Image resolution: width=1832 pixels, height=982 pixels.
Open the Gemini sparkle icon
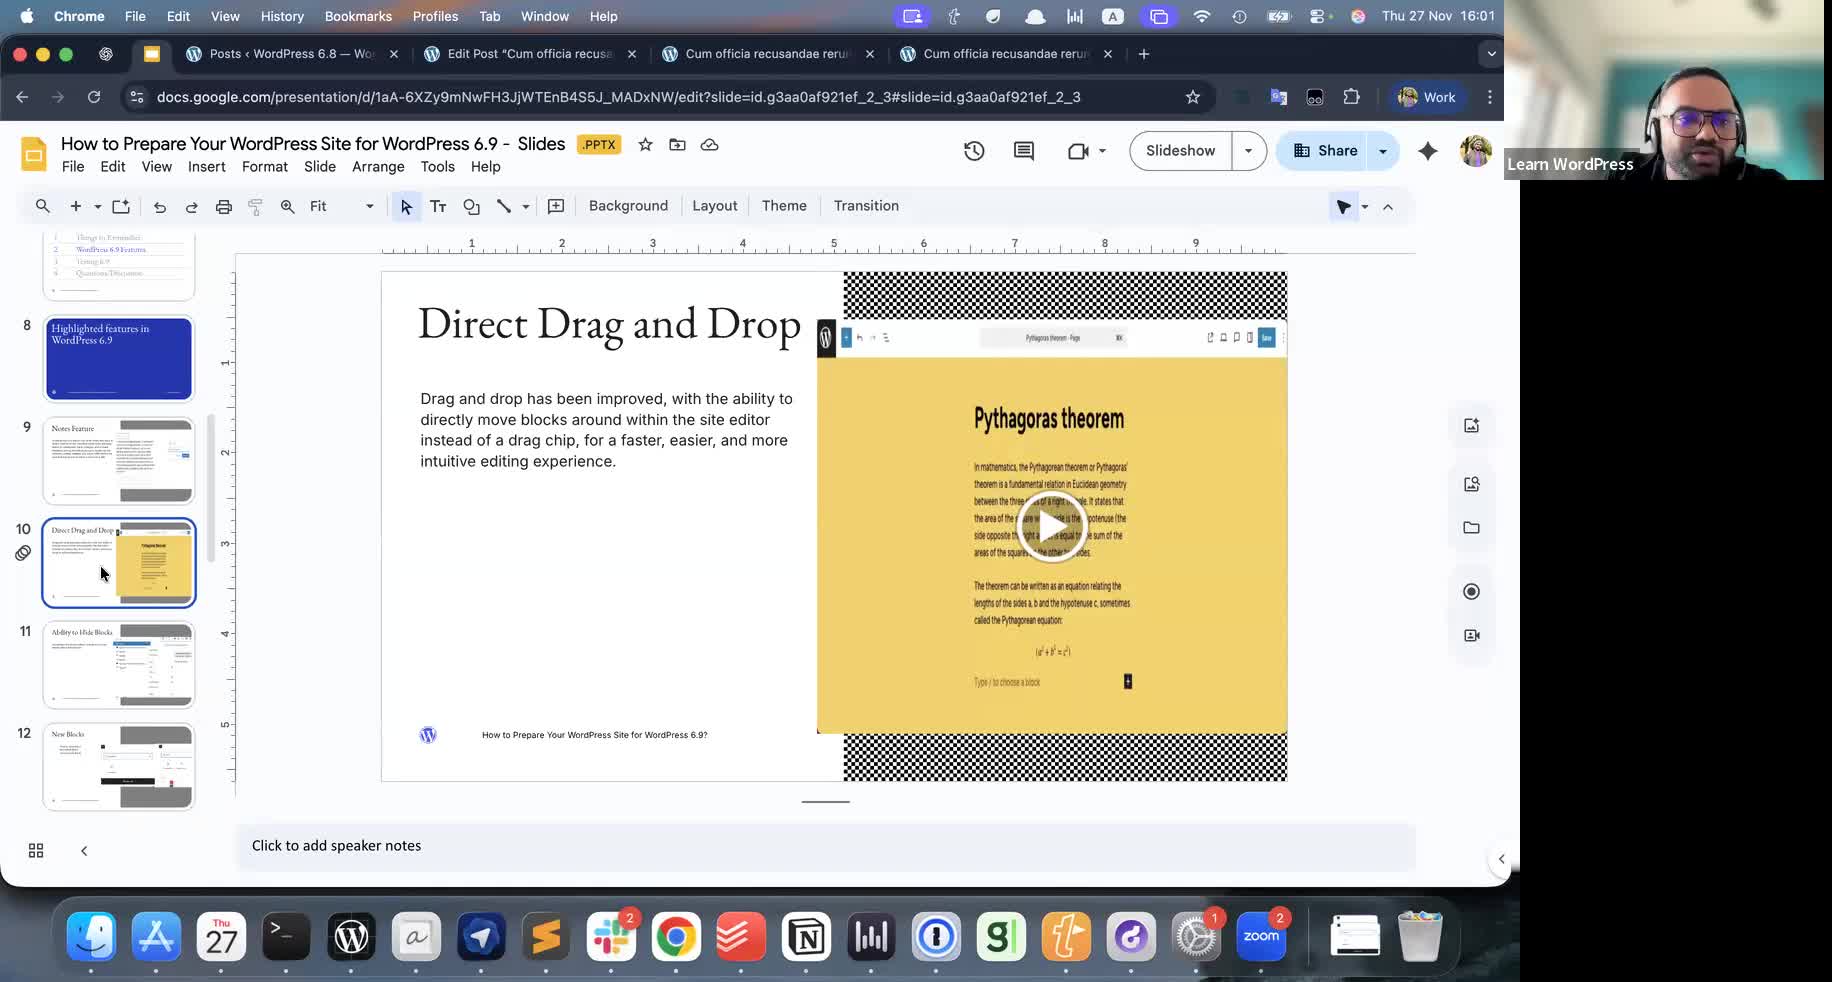click(x=1428, y=151)
